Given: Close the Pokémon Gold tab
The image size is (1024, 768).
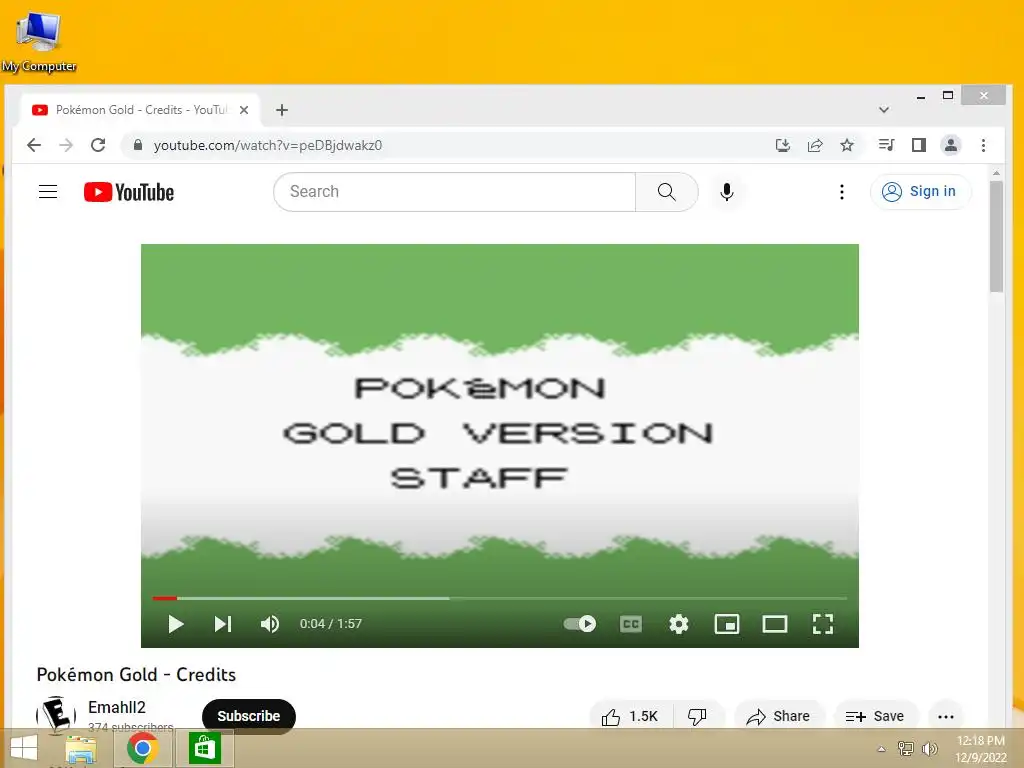Looking at the screenshot, I should pyautogui.click(x=244, y=110).
